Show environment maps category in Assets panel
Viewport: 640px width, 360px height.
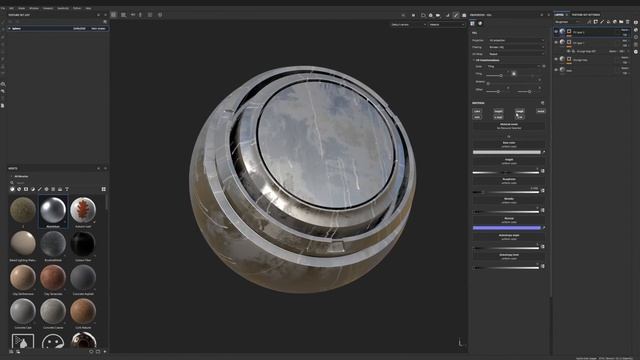click(60, 189)
